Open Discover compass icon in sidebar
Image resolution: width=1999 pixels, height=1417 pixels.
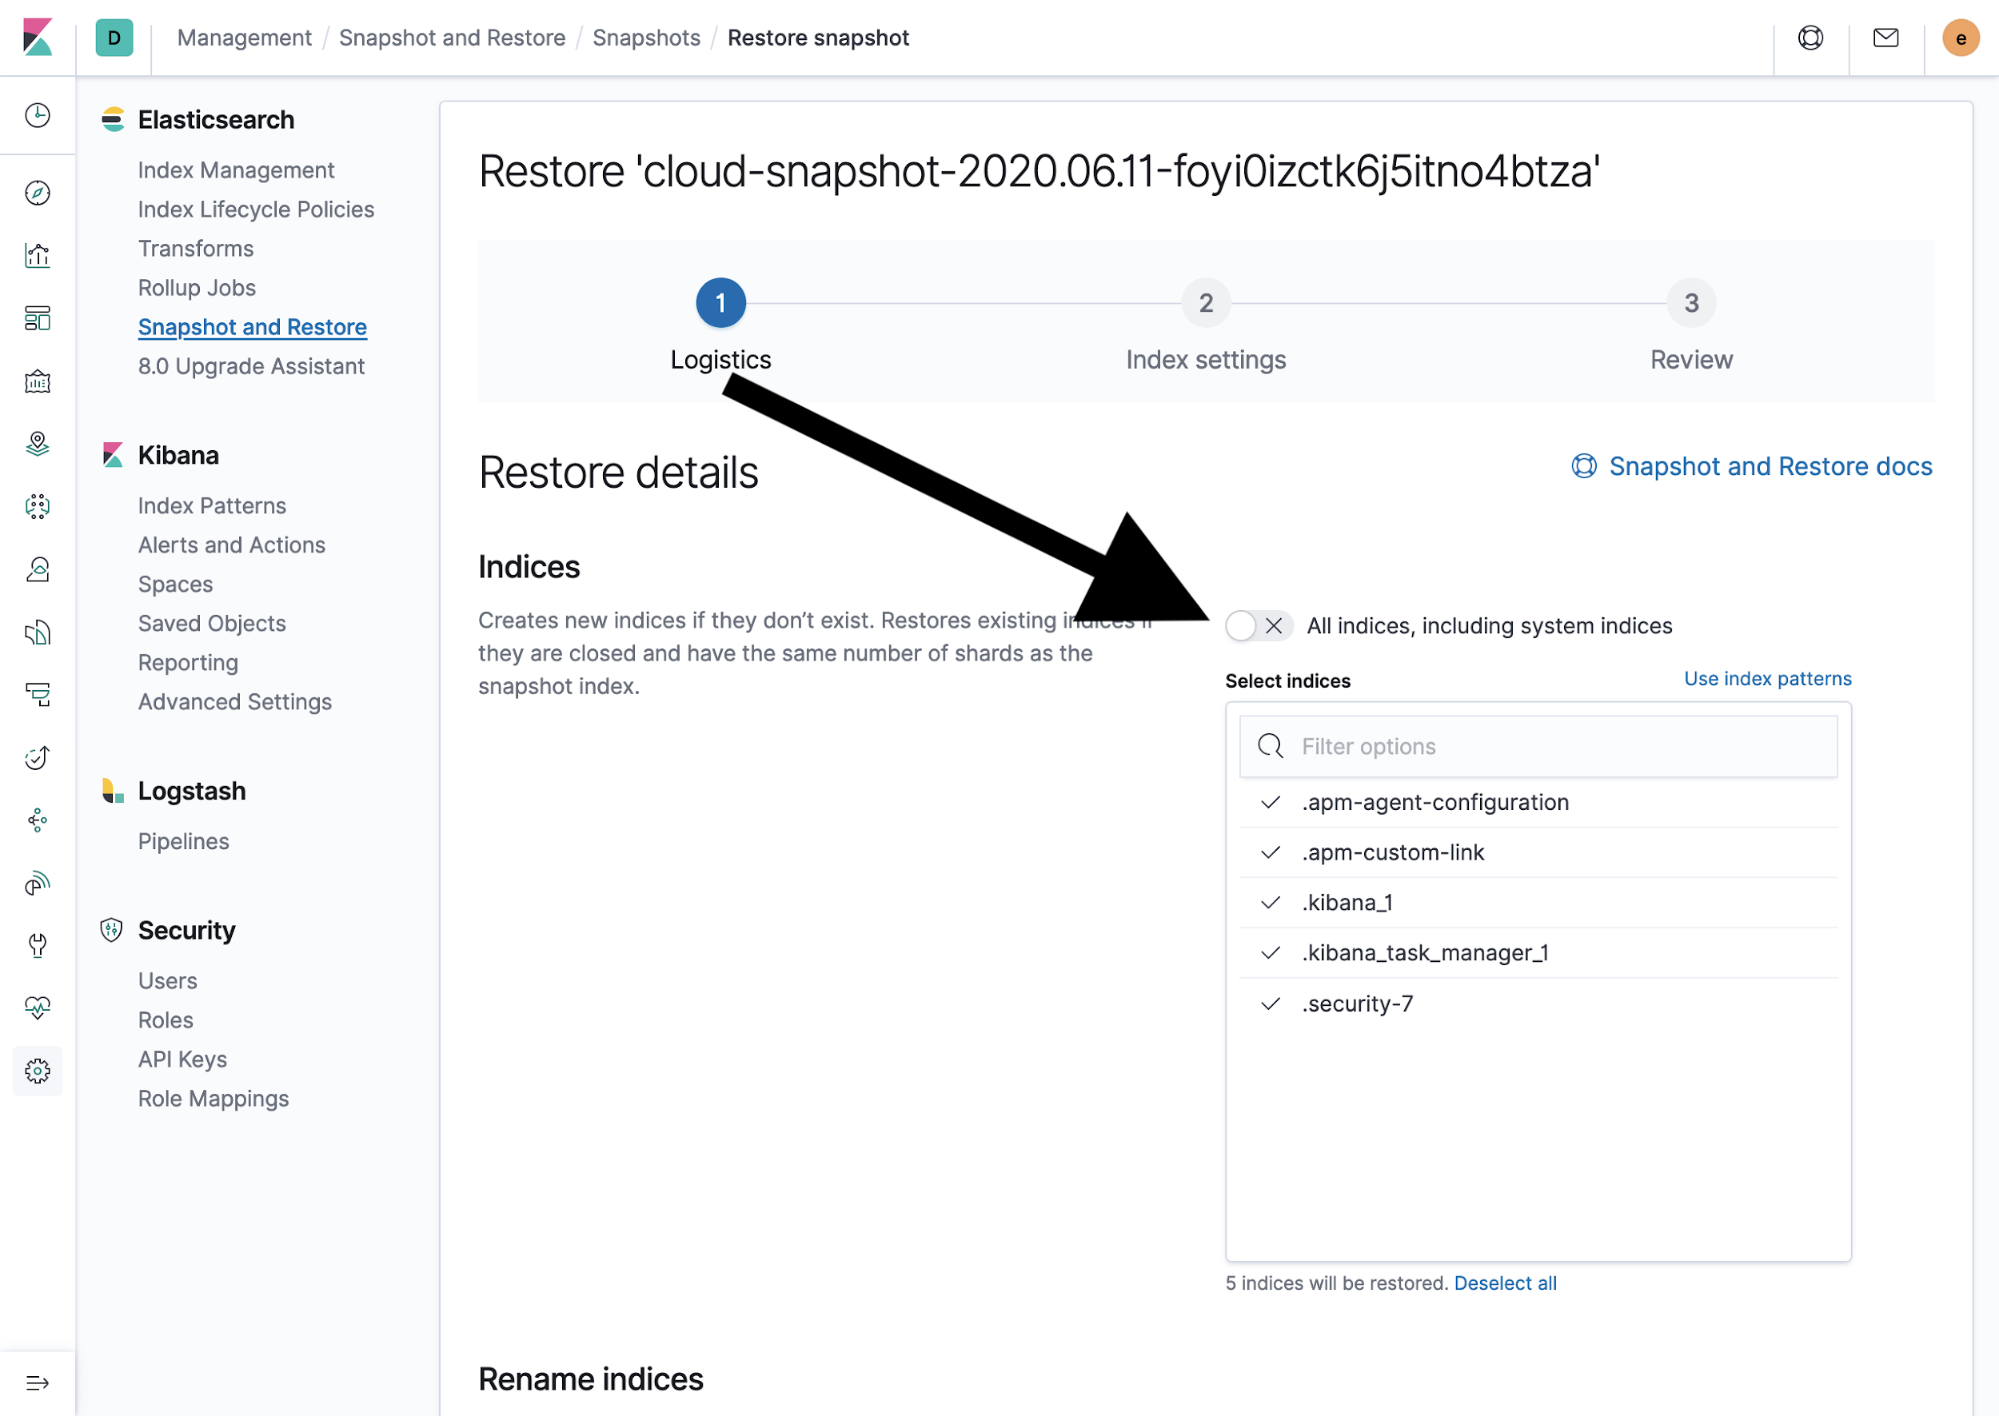click(x=38, y=193)
